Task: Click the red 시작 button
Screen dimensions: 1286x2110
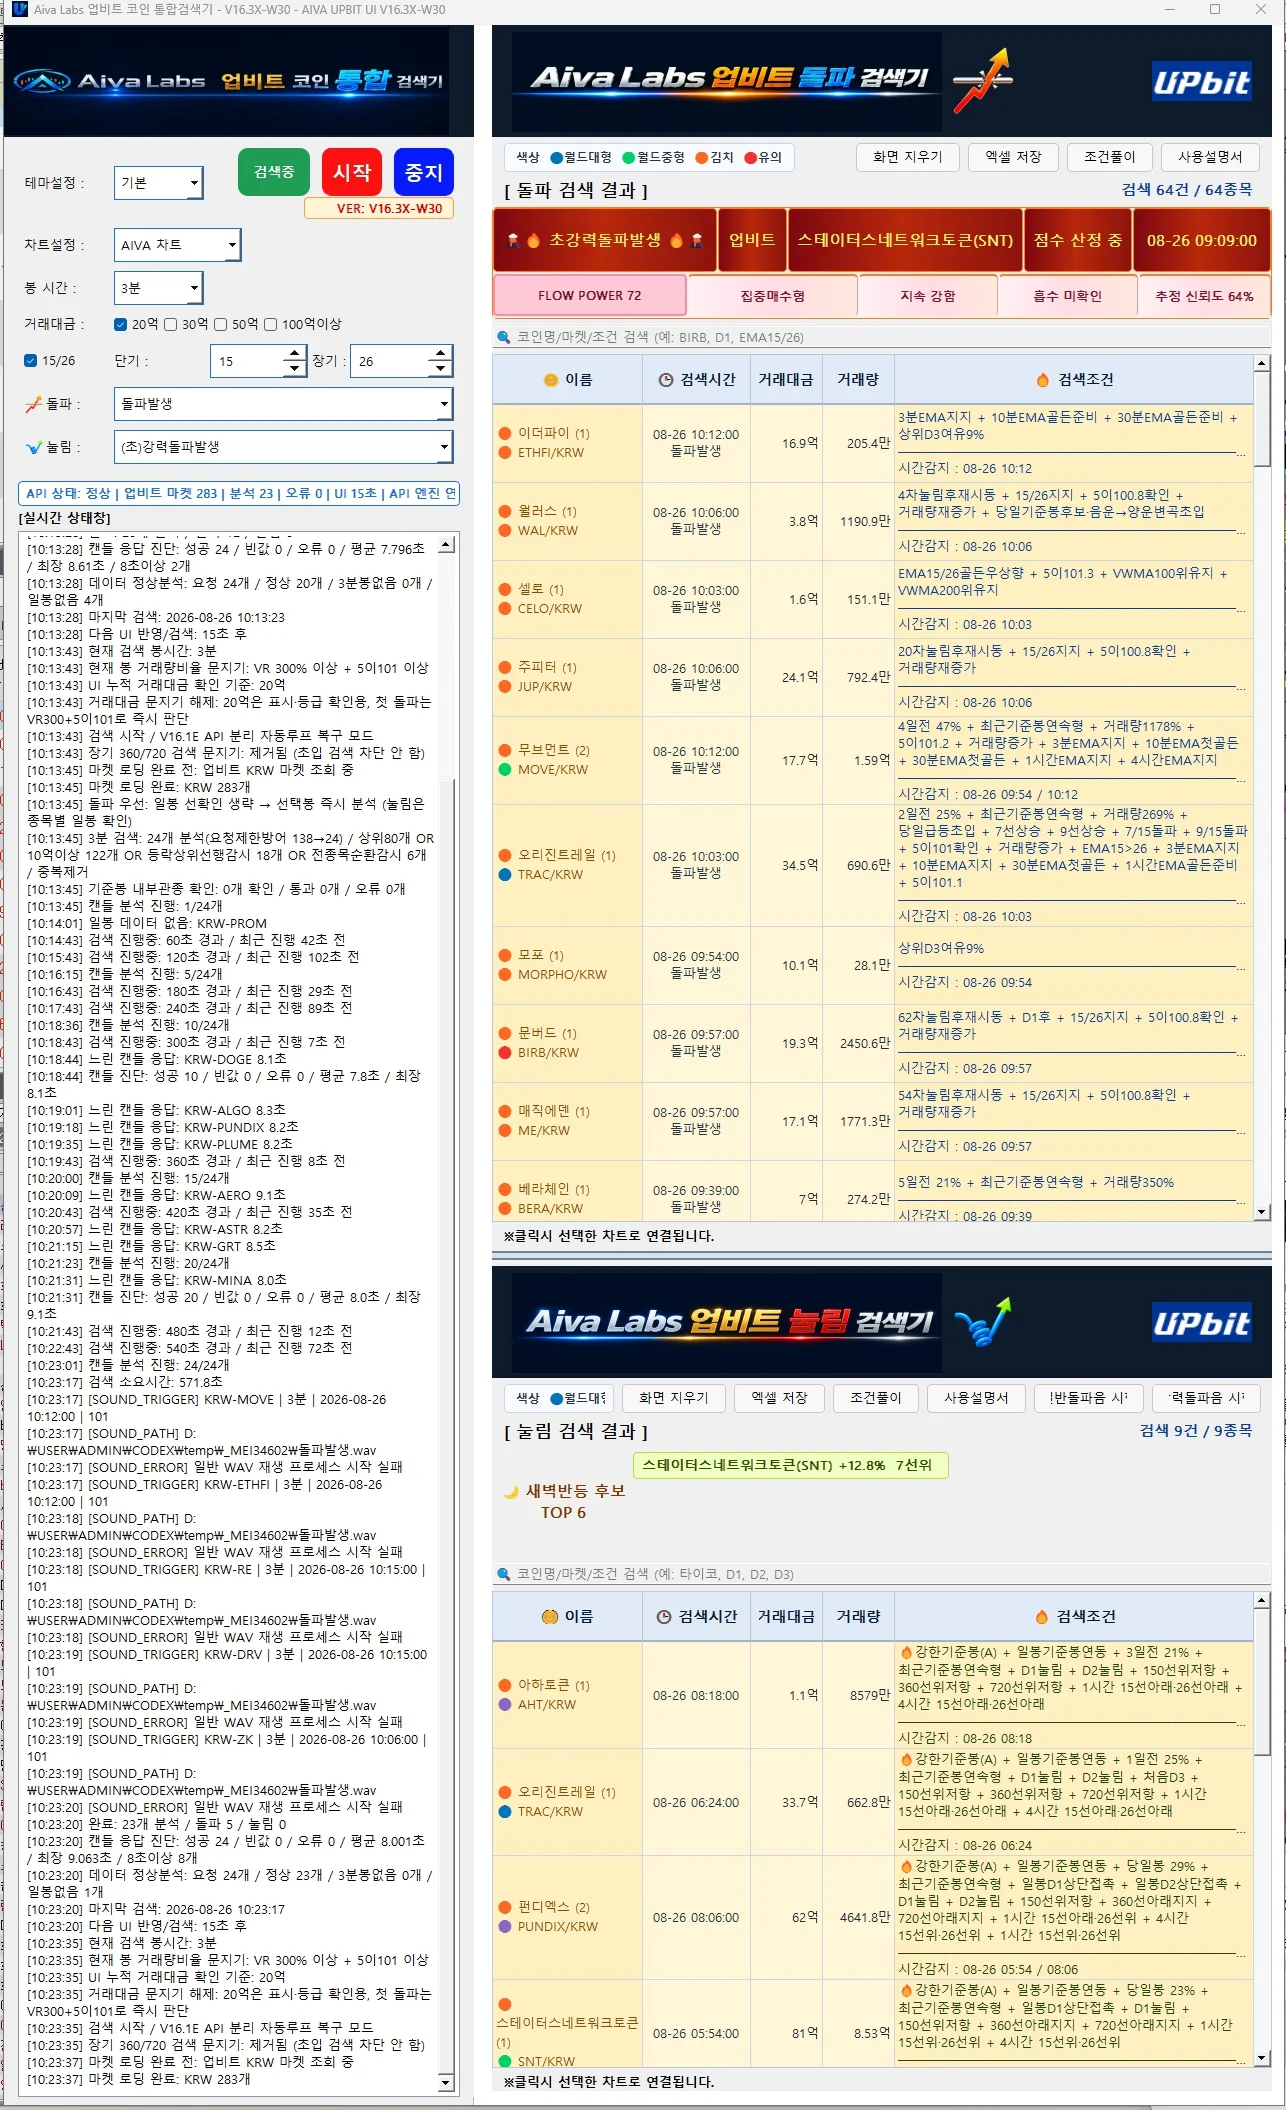Action: [352, 172]
